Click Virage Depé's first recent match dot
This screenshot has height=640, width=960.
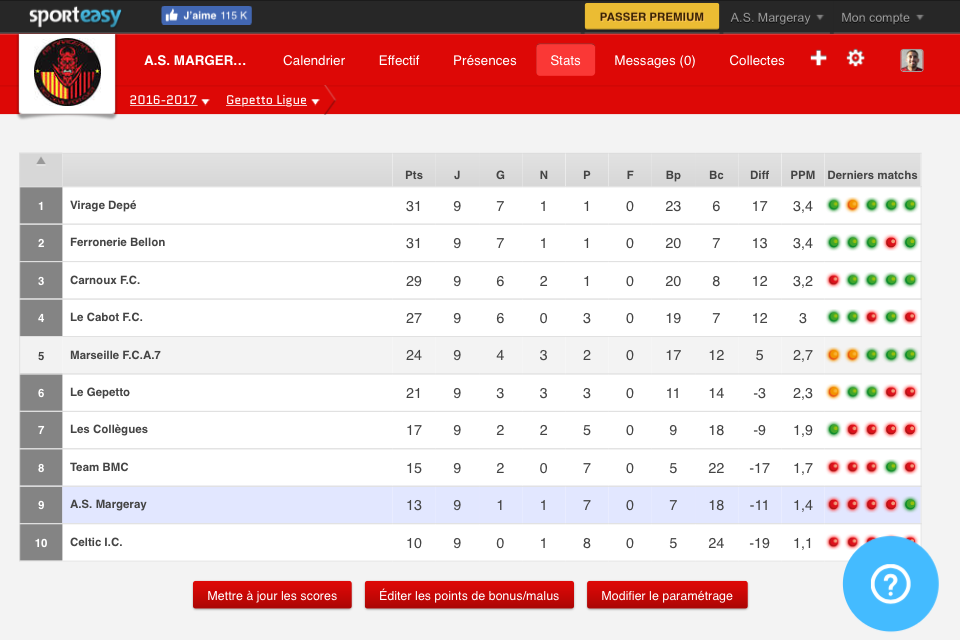pos(833,205)
